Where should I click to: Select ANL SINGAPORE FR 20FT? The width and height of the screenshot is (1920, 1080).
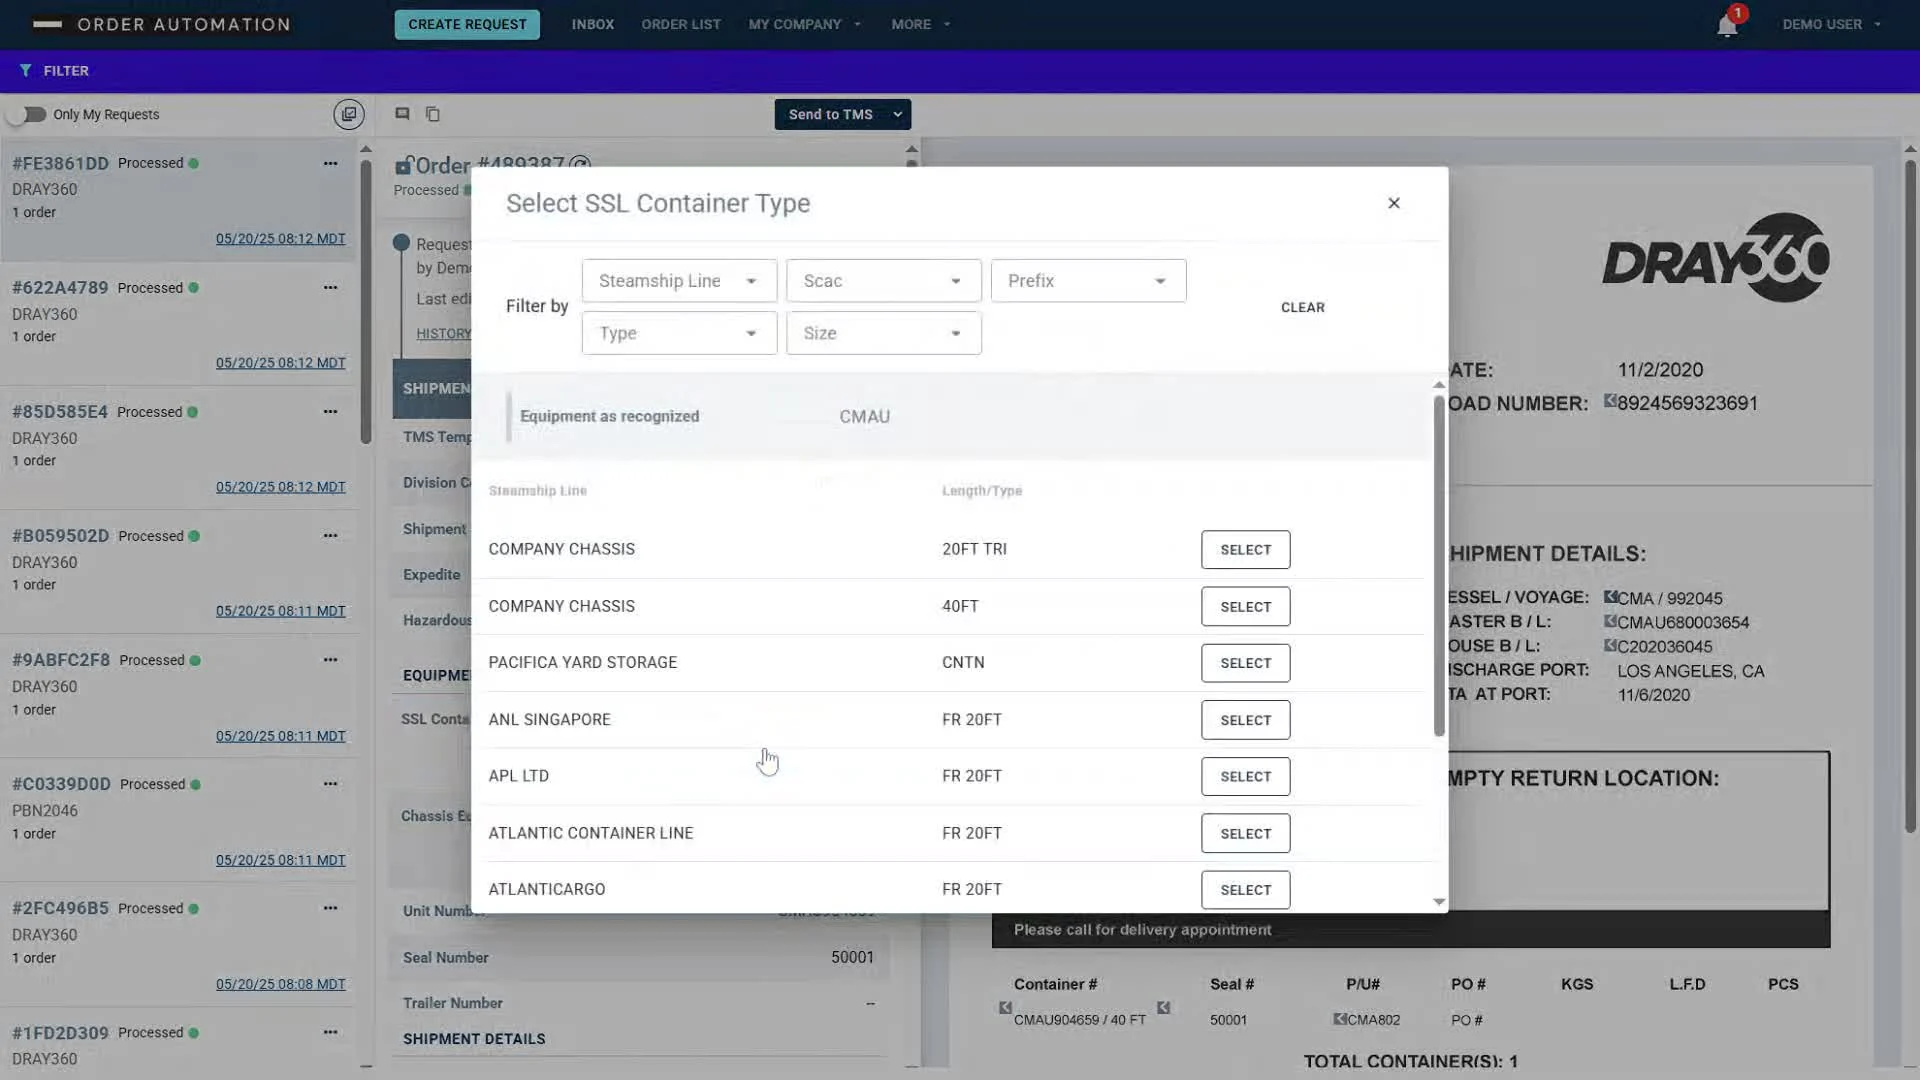pos(1245,720)
